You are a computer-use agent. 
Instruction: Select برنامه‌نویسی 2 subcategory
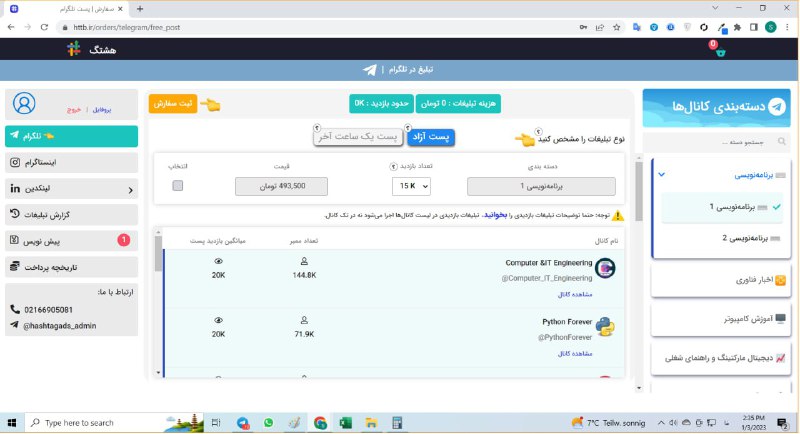tap(721, 238)
